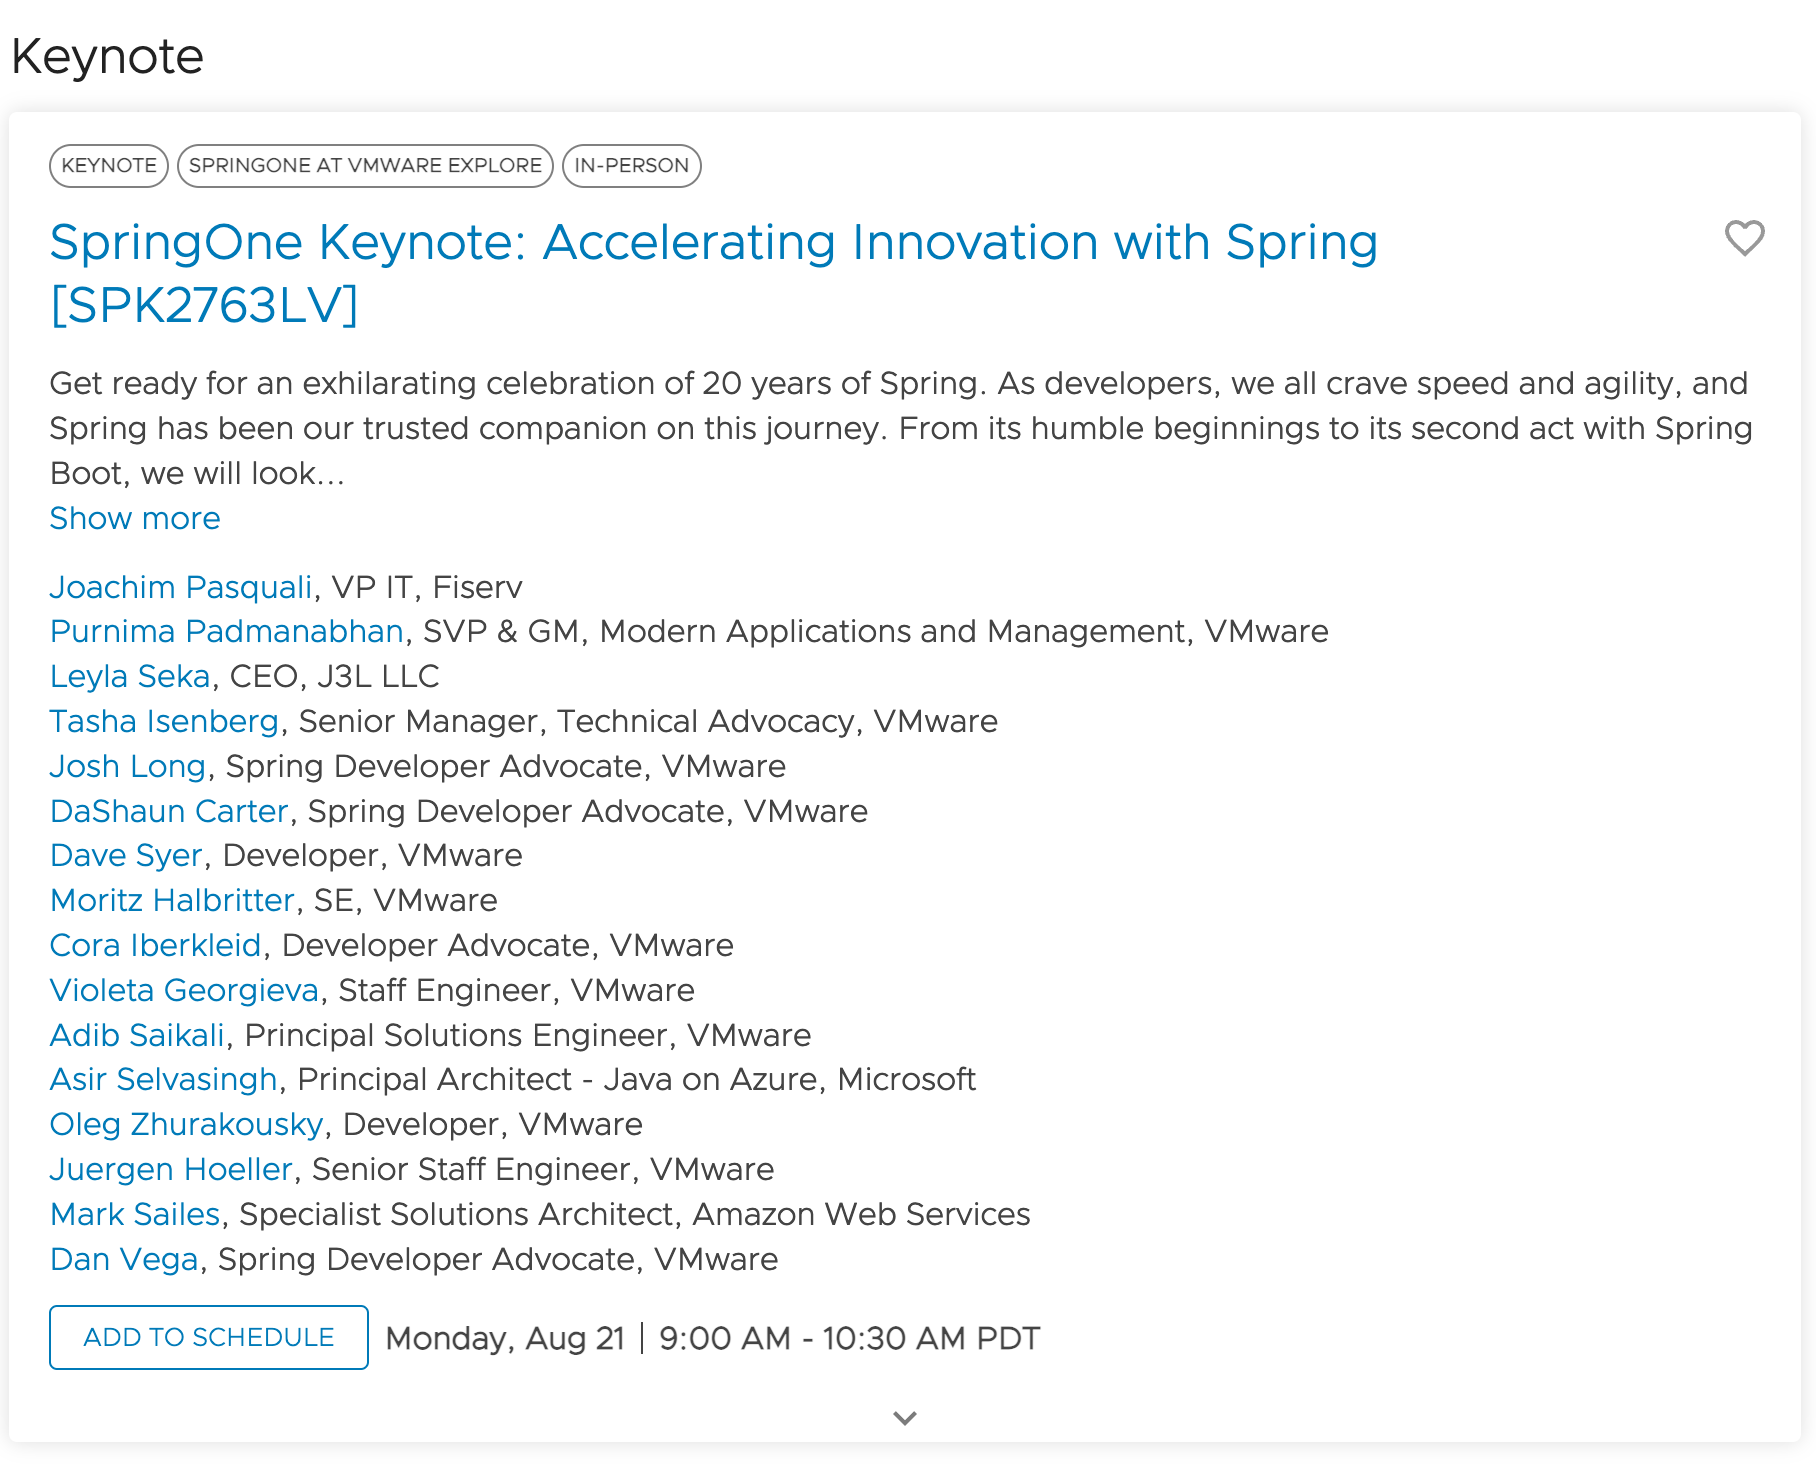Viewport: 1816px width, 1464px height.
Task: Favorite the keynote using the heart icon
Action: click(1743, 239)
